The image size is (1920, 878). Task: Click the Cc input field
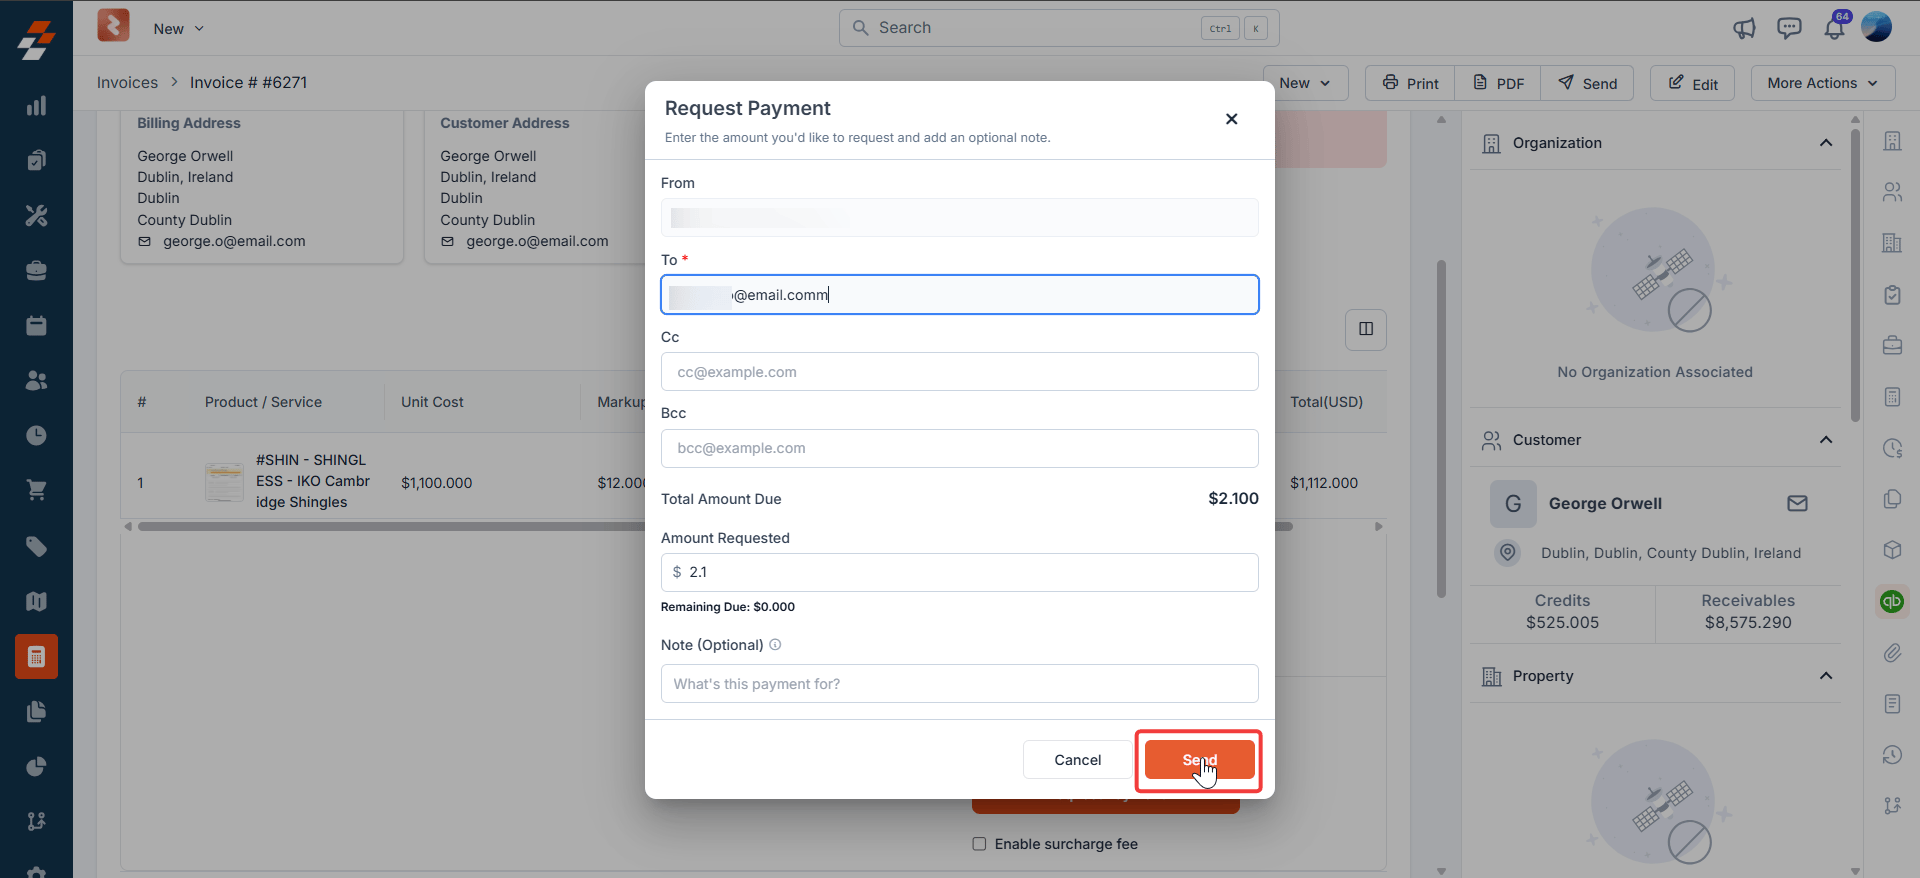pos(959,372)
